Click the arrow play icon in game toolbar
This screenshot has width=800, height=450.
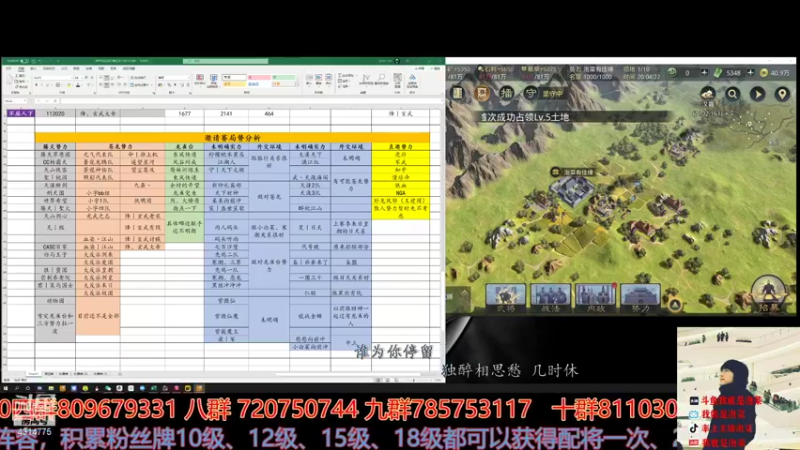point(758,94)
